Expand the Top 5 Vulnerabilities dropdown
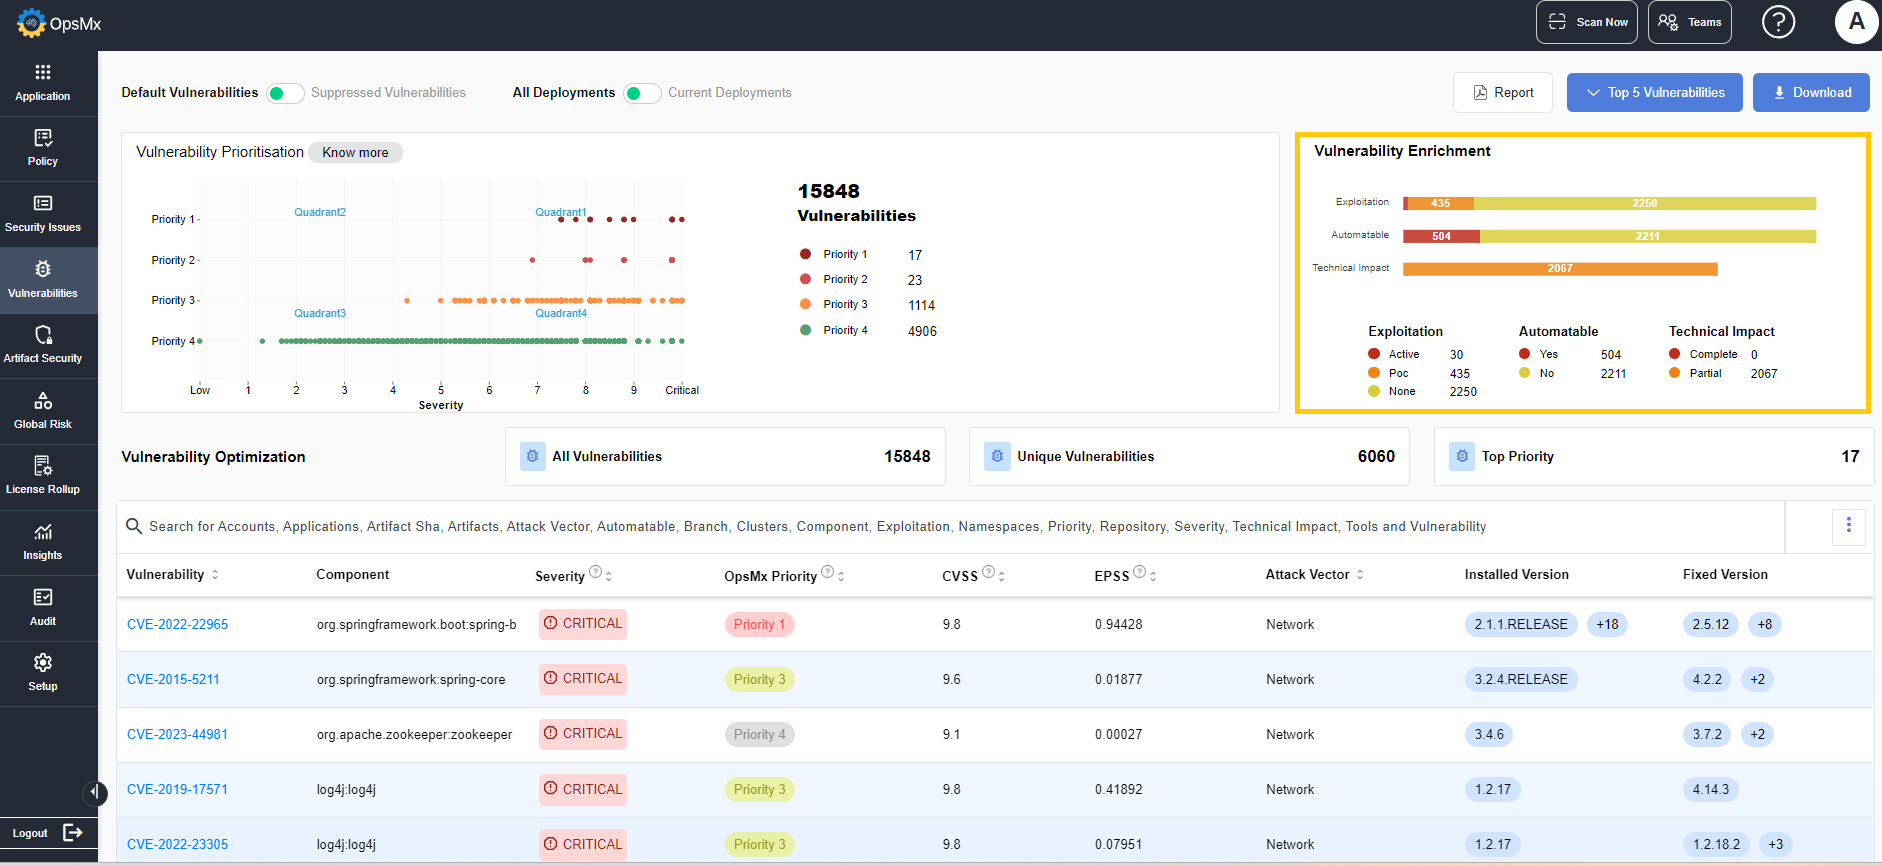 (x=1654, y=93)
